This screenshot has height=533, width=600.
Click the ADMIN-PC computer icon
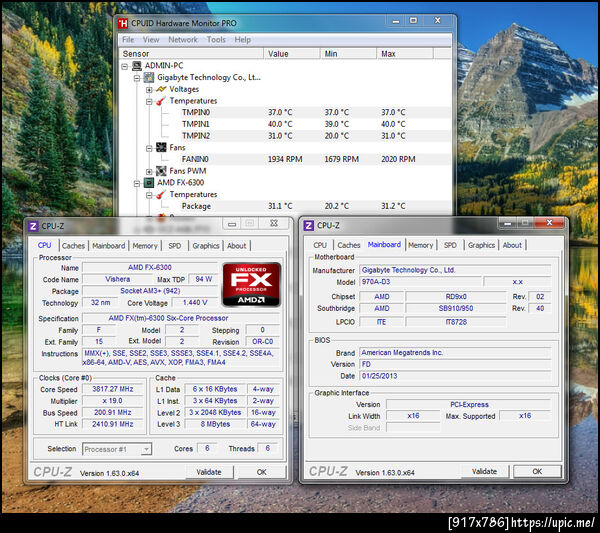click(x=137, y=66)
